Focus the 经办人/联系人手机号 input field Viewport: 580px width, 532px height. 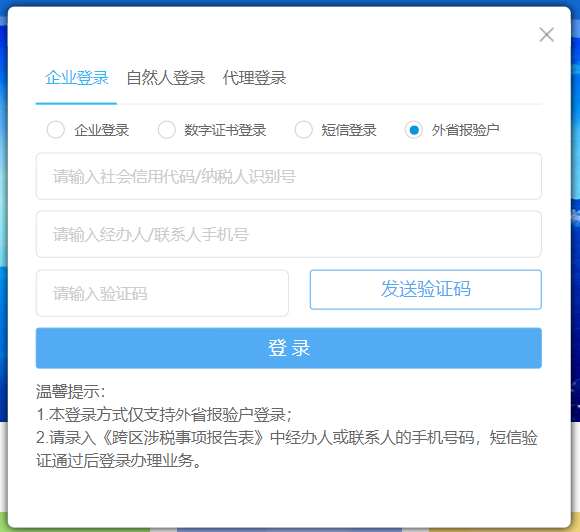pos(289,234)
